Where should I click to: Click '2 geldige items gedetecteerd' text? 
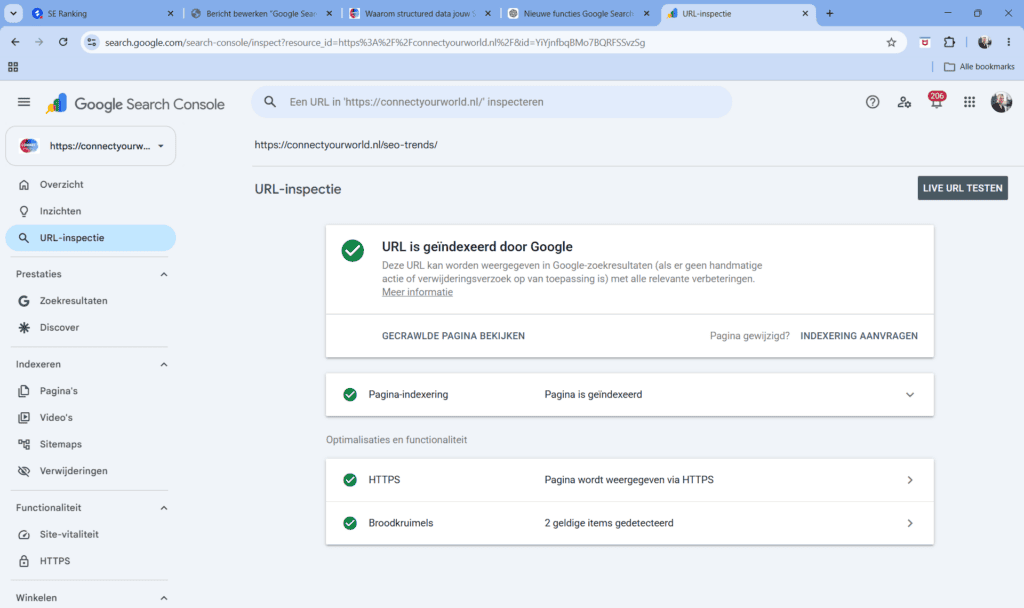pos(609,523)
